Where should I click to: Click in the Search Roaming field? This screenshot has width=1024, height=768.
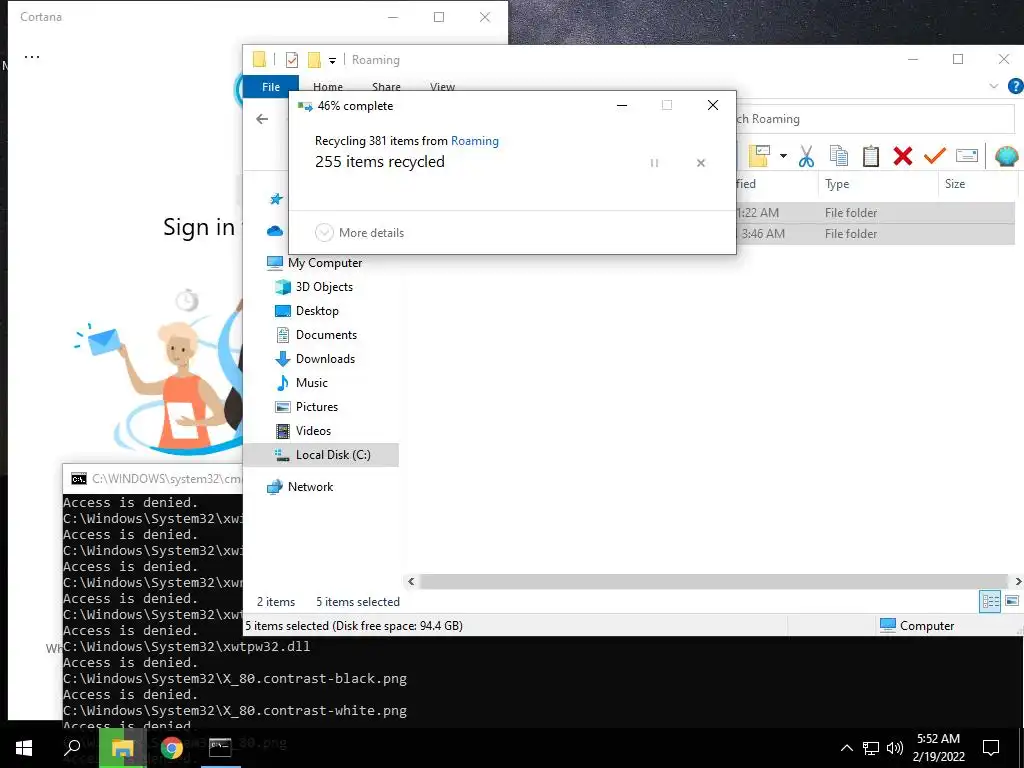[874, 119]
